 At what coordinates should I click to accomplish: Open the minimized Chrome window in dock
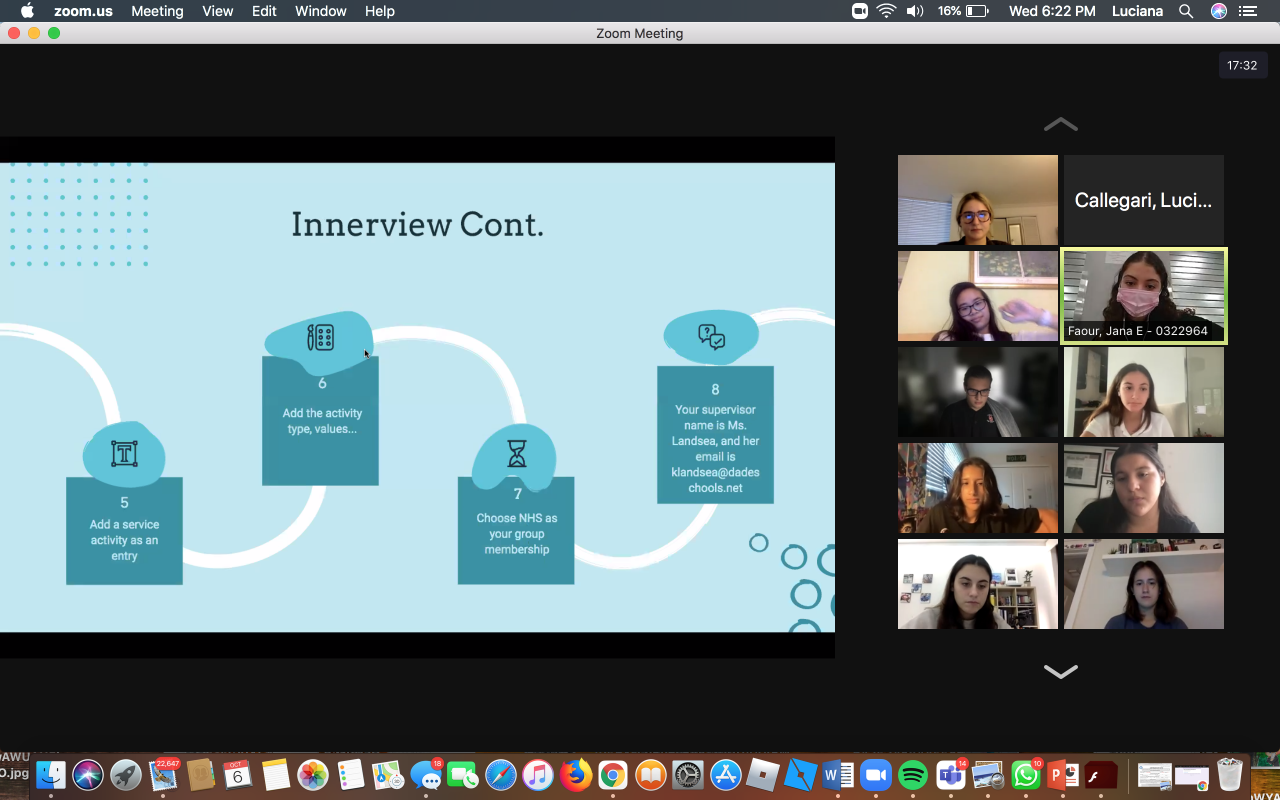point(1192,776)
